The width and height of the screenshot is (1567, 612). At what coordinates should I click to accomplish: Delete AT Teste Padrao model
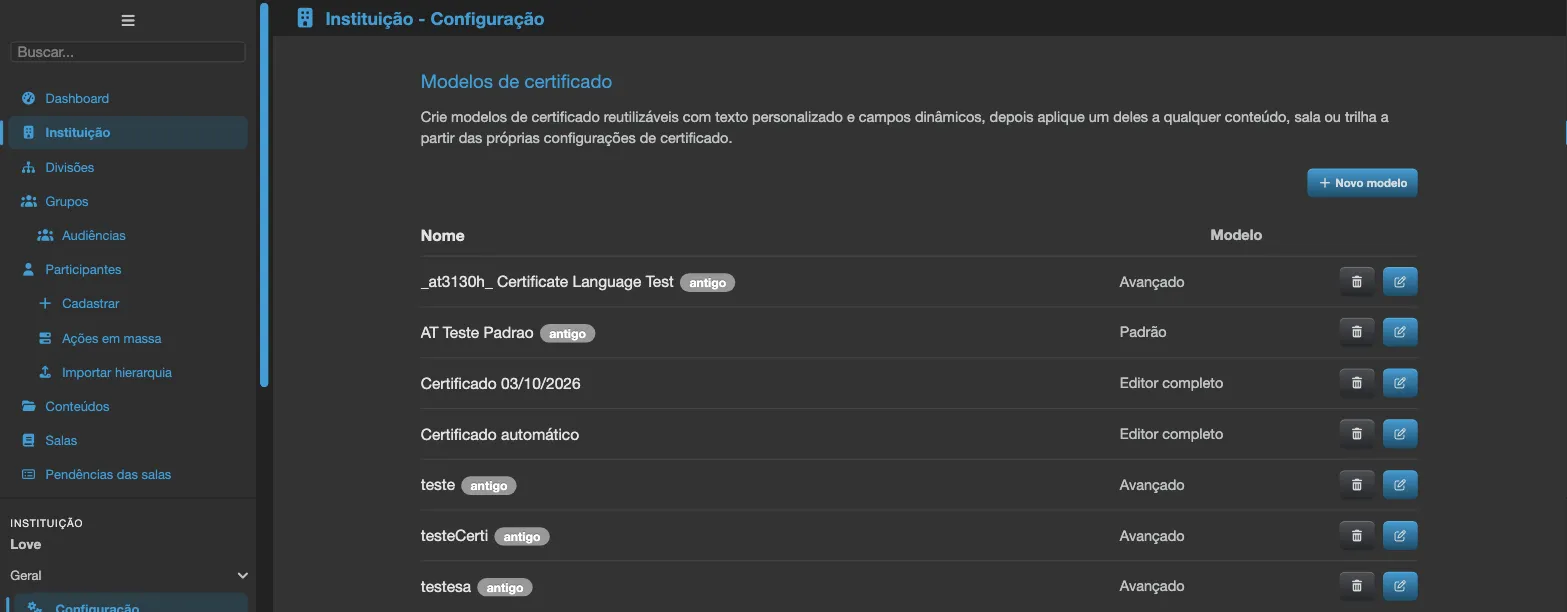click(x=1357, y=332)
